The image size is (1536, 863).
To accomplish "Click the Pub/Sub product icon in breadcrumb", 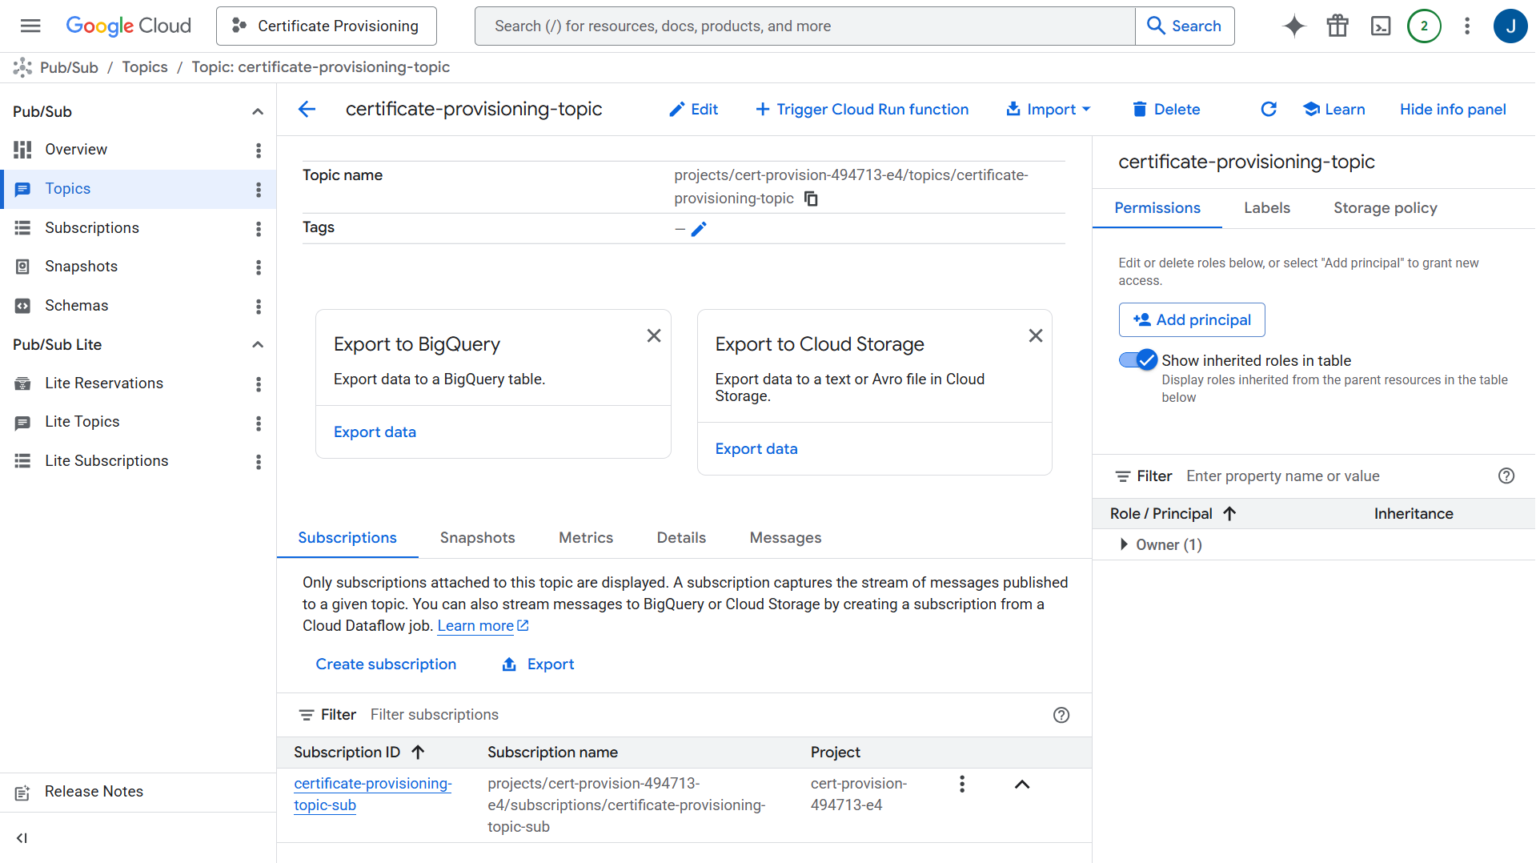I will [x=22, y=67].
